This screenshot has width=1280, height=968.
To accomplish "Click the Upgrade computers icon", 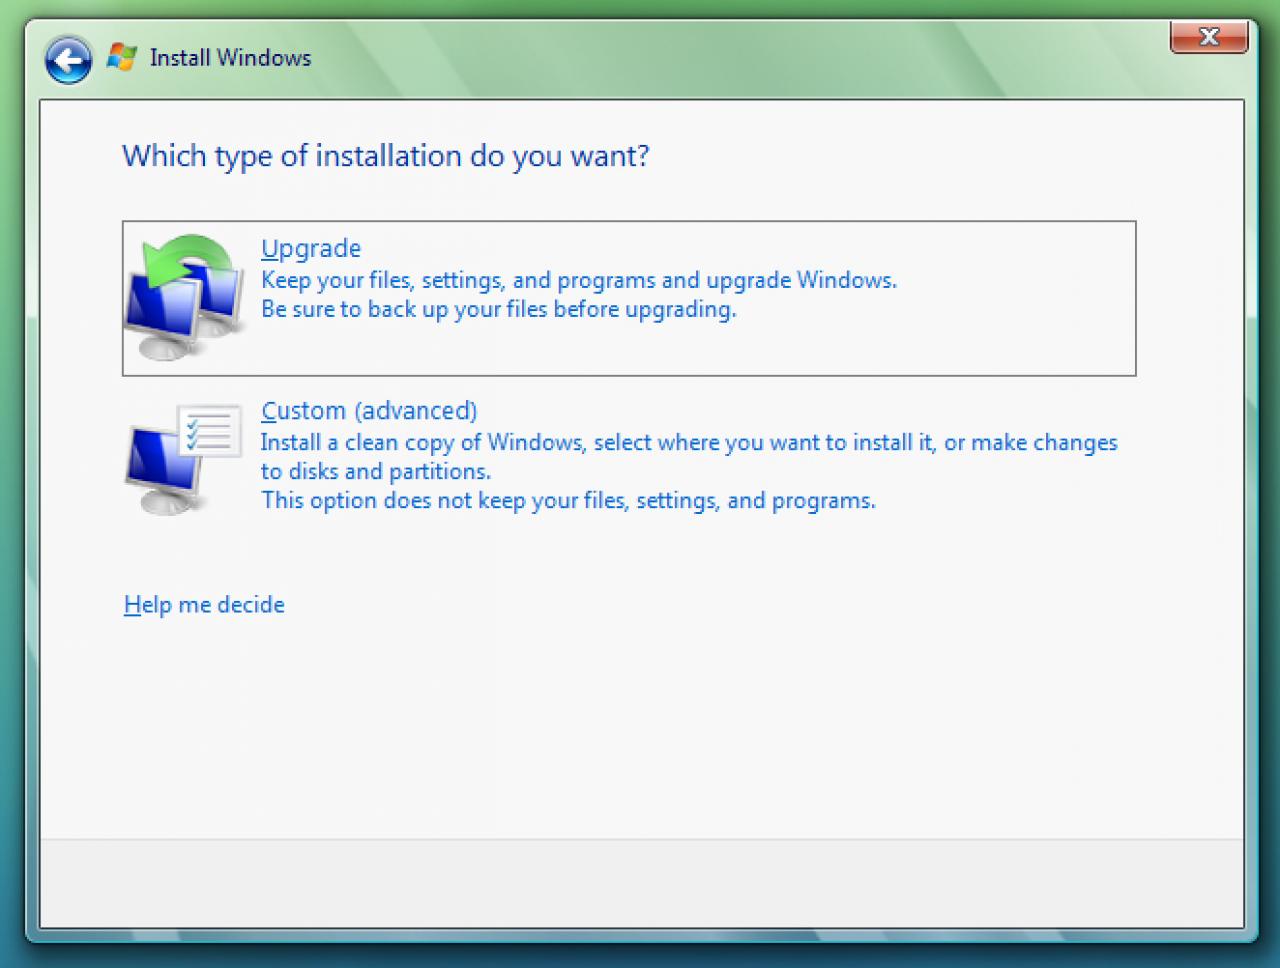I will pyautogui.click(x=184, y=297).
